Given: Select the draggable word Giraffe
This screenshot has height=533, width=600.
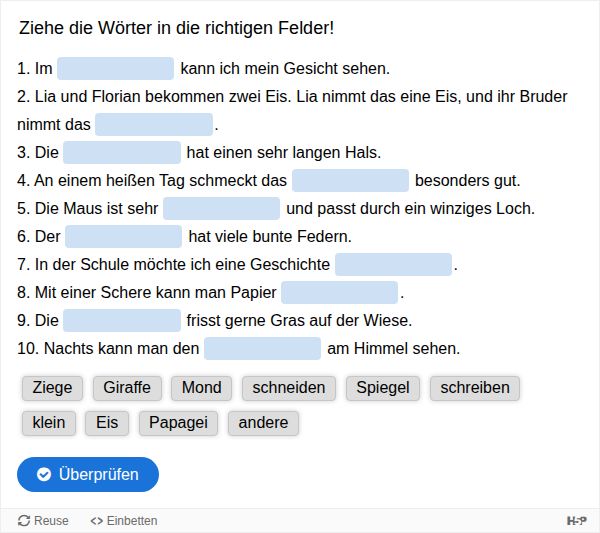Looking at the screenshot, I should (127, 388).
